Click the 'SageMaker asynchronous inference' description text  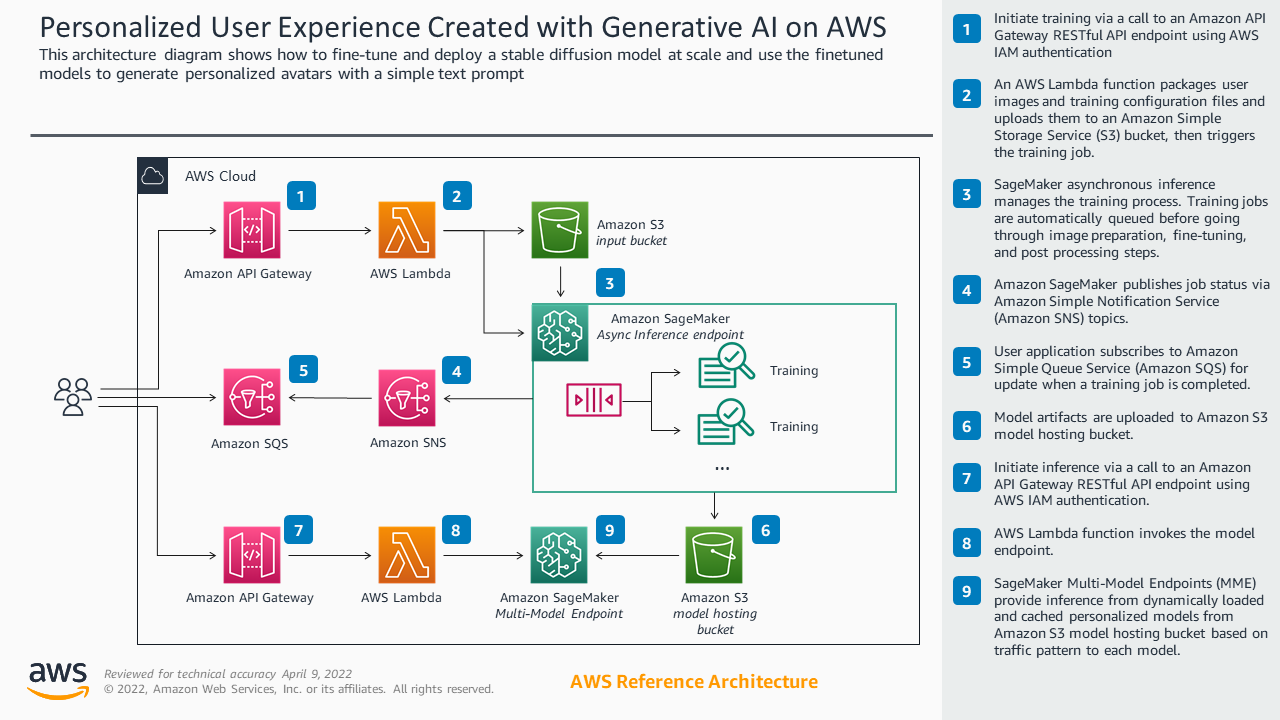click(1130, 218)
